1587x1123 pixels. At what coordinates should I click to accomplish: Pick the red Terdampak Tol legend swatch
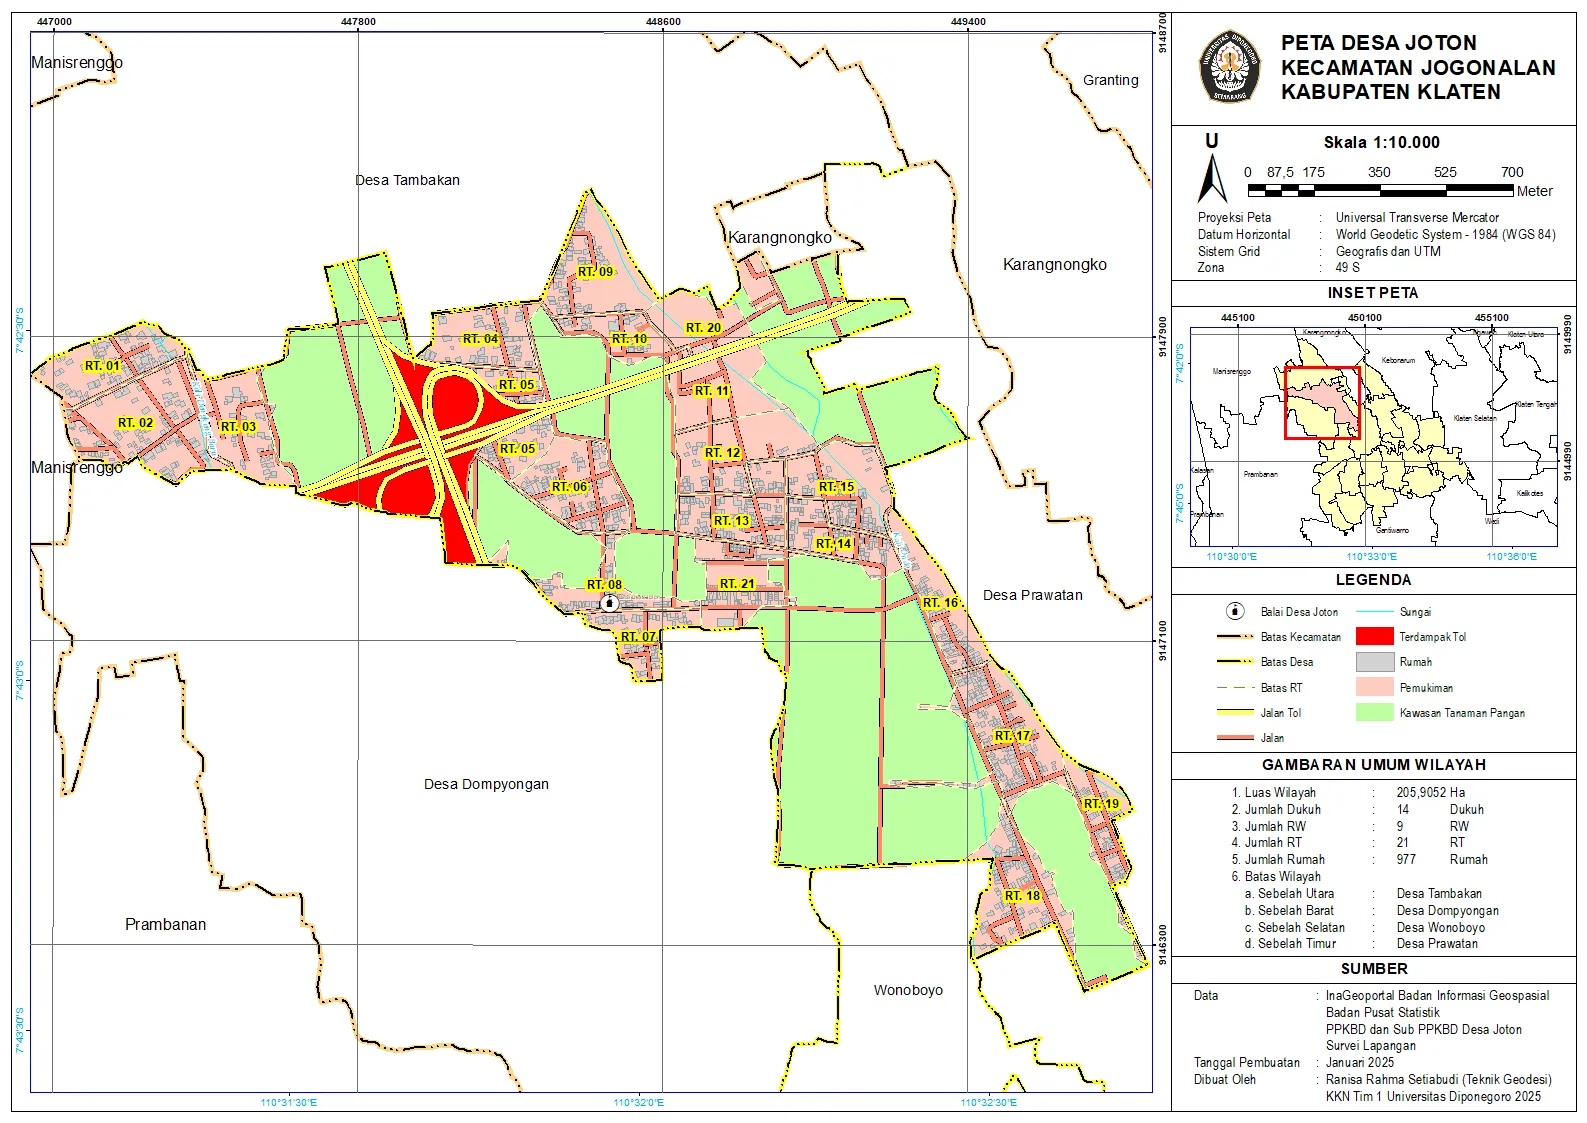1374,637
